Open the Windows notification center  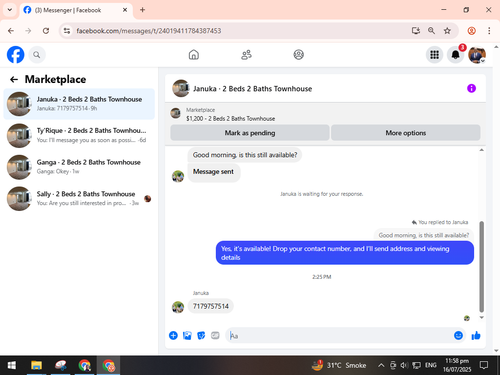pos(484,365)
